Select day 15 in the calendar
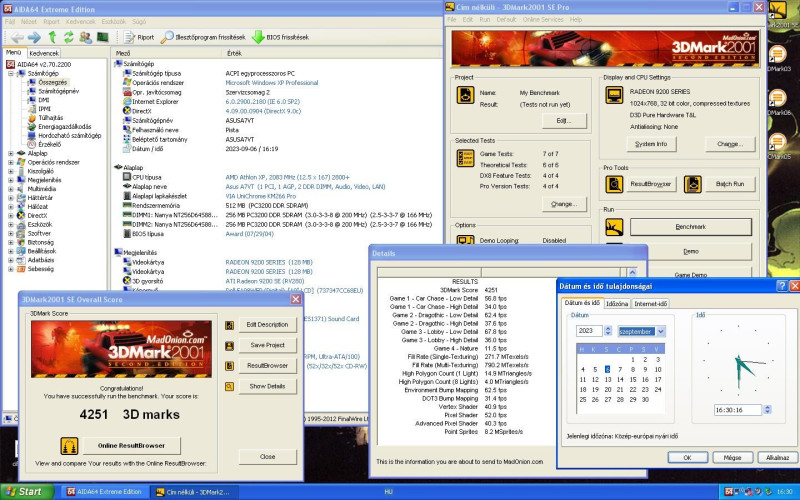 633,380
